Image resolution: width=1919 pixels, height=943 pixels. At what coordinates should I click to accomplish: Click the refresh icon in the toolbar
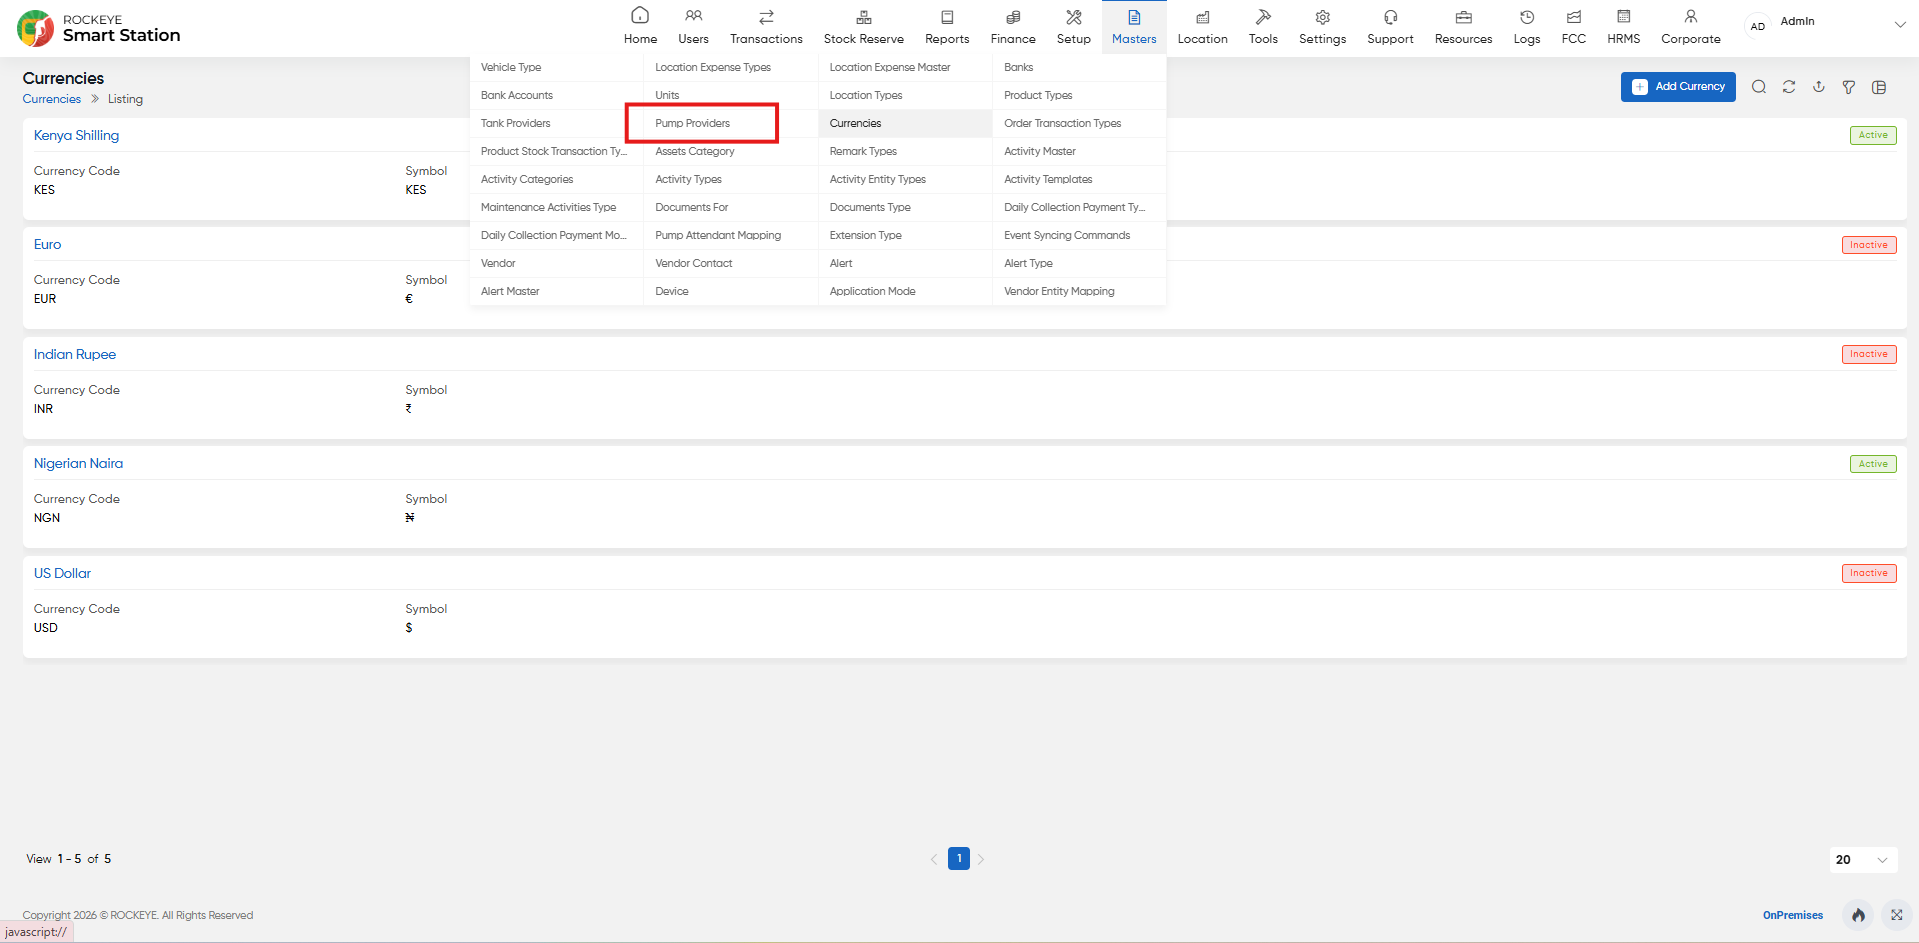[1789, 87]
